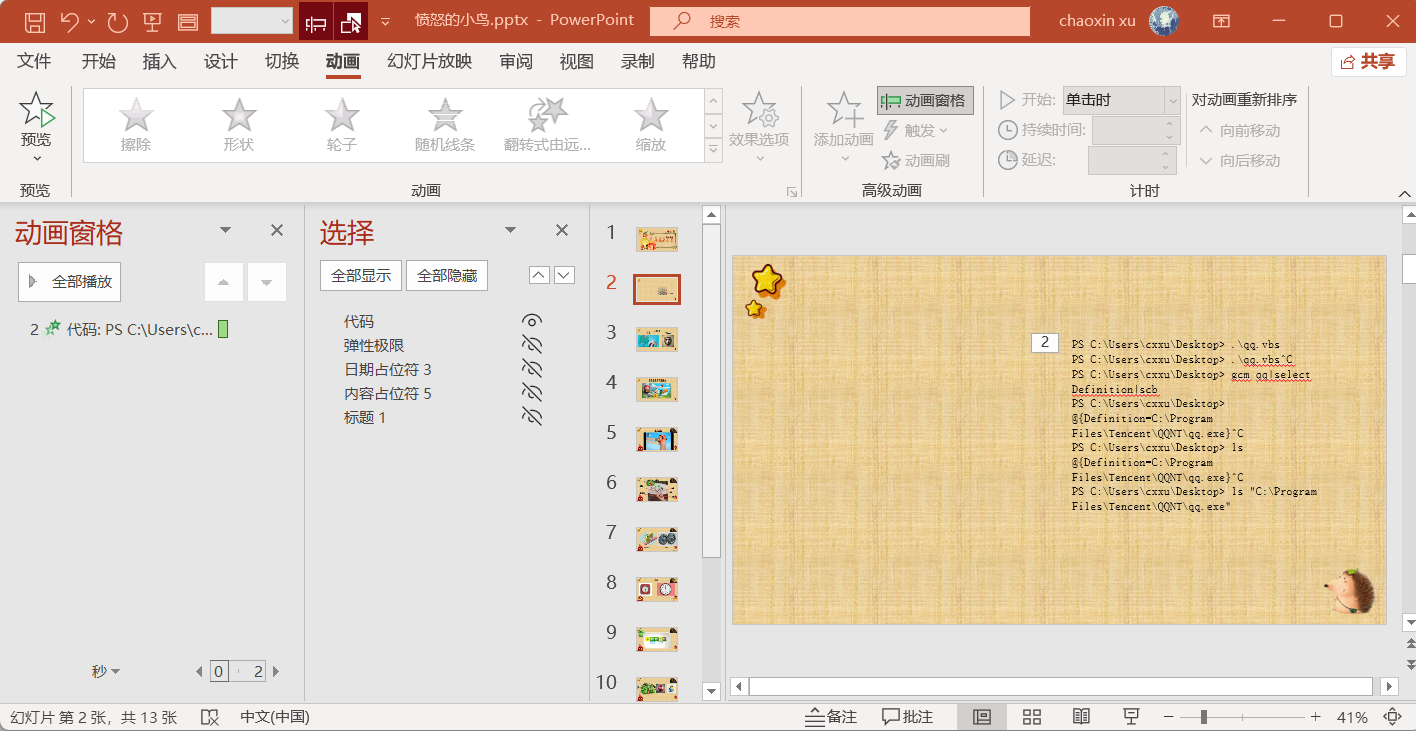This screenshot has width=1416, height=731.
Task: Hide the 代码 object with its eye icon
Action: (x=532, y=321)
